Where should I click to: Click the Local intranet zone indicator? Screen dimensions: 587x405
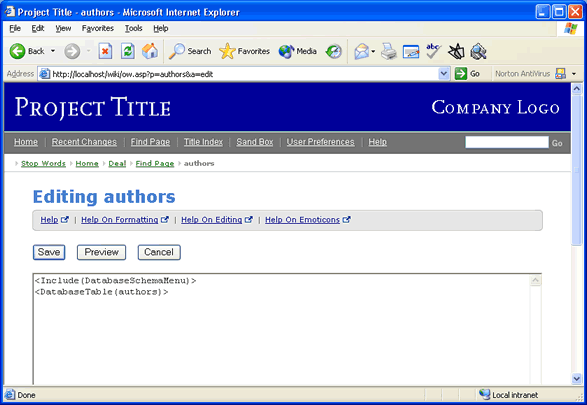(x=508, y=395)
